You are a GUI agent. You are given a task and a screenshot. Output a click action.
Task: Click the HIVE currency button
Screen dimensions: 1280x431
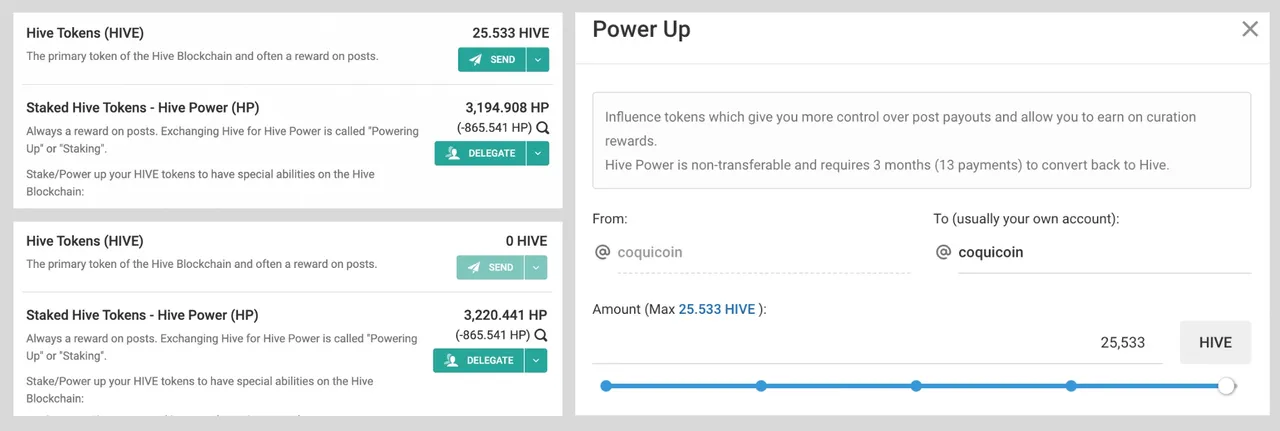[1215, 342]
